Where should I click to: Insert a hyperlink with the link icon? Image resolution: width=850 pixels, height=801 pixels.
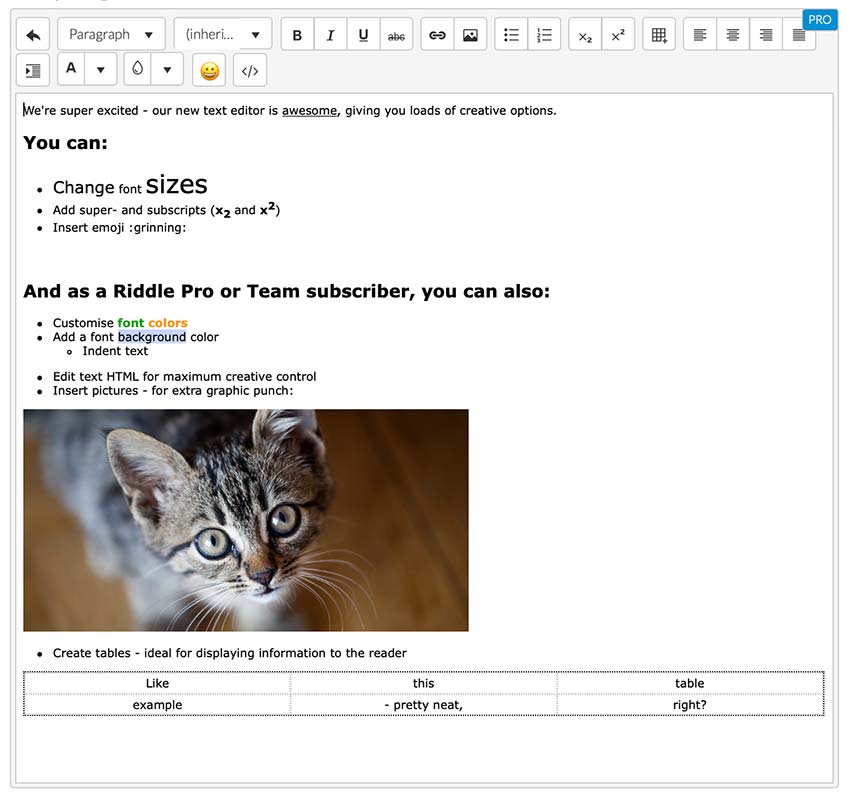click(437, 35)
